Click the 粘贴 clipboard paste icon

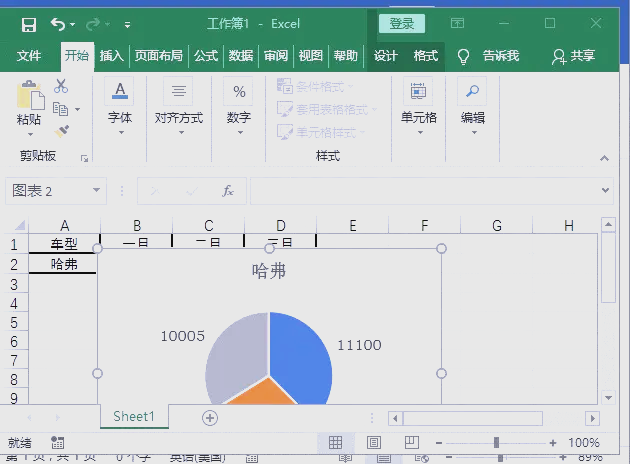click(30, 95)
